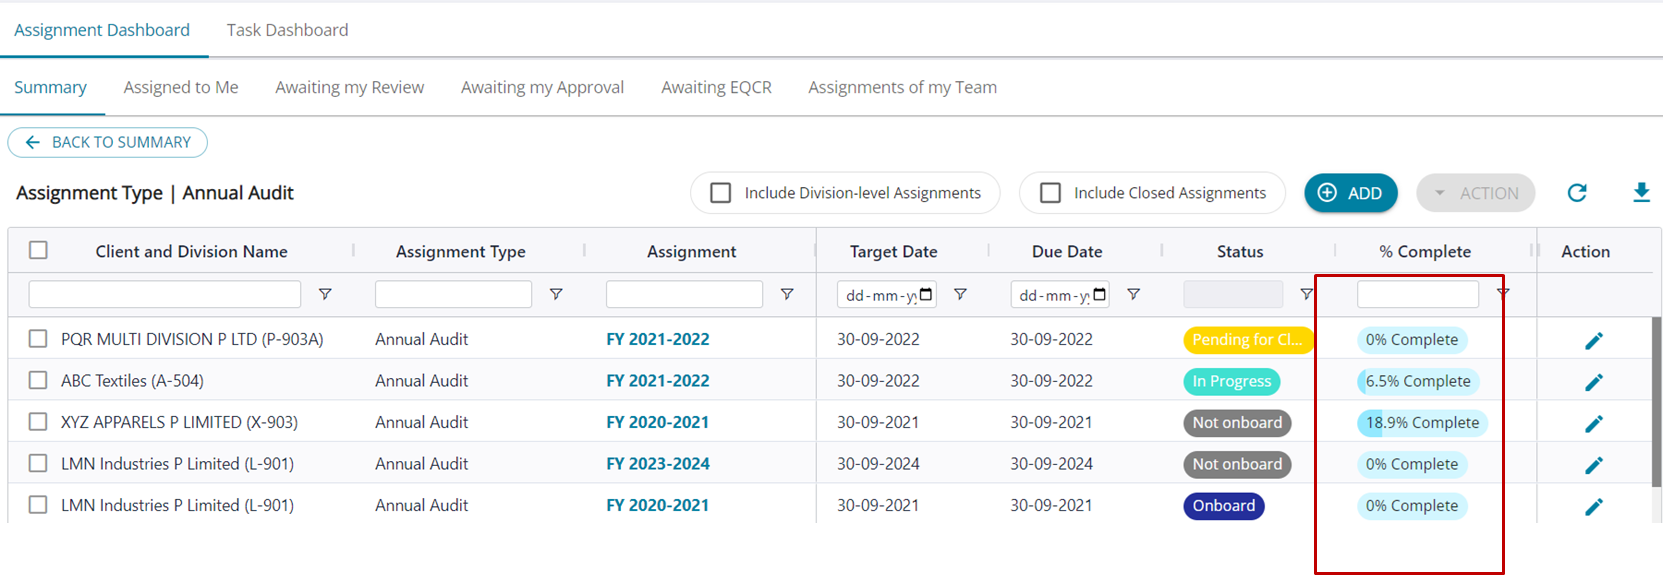
Task: Click the download icon
Action: pyautogui.click(x=1641, y=193)
